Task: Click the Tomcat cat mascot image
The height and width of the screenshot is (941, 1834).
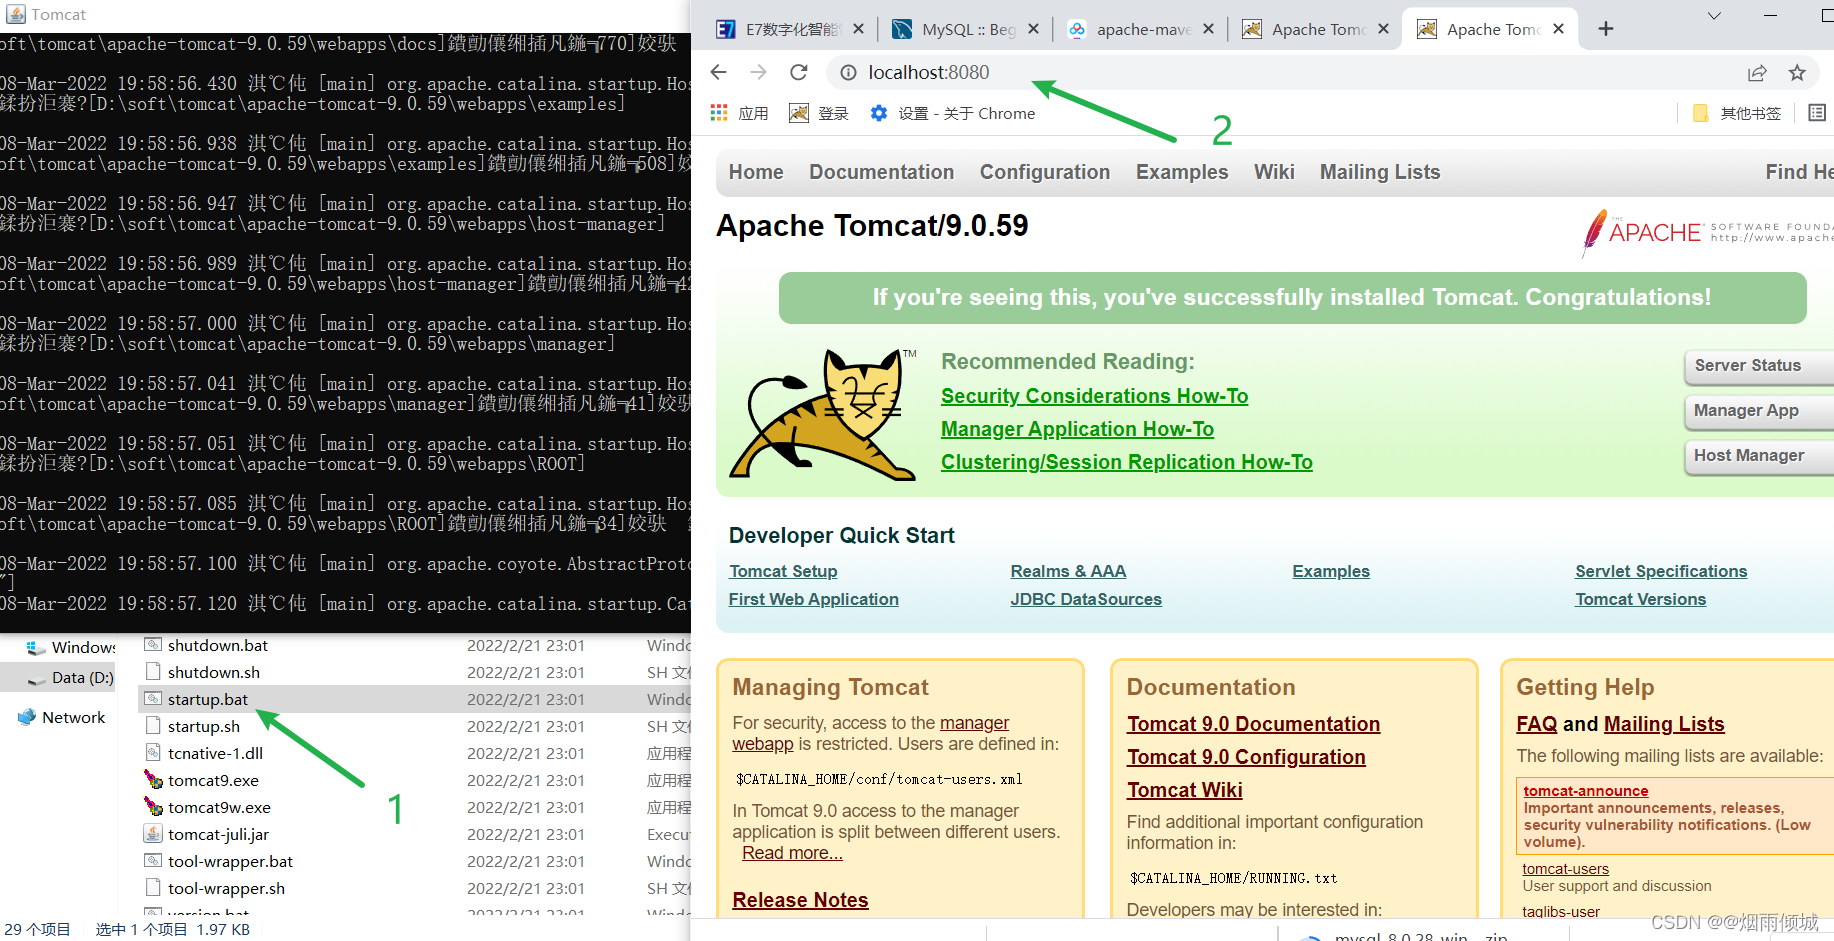Action: pyautogui.click(x=823, y=414)
